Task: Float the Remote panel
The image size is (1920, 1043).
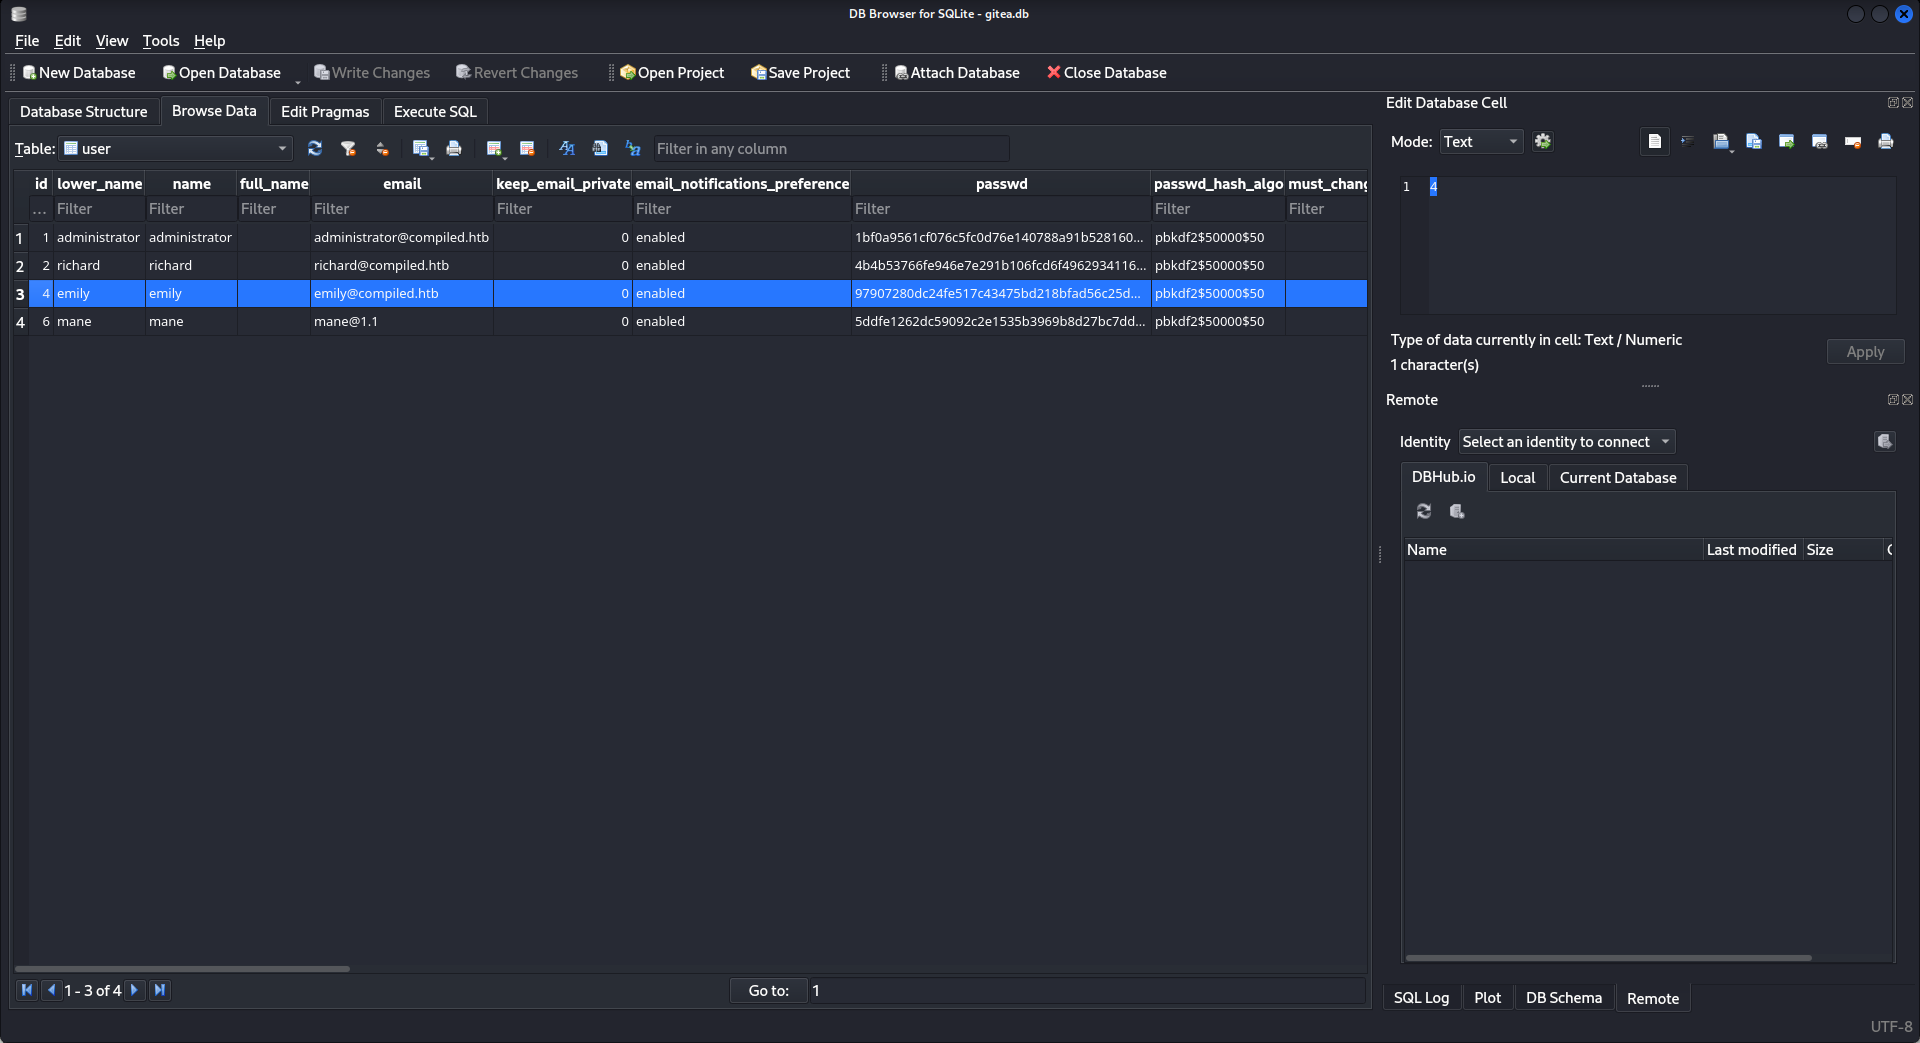Action: (1893, 400)
